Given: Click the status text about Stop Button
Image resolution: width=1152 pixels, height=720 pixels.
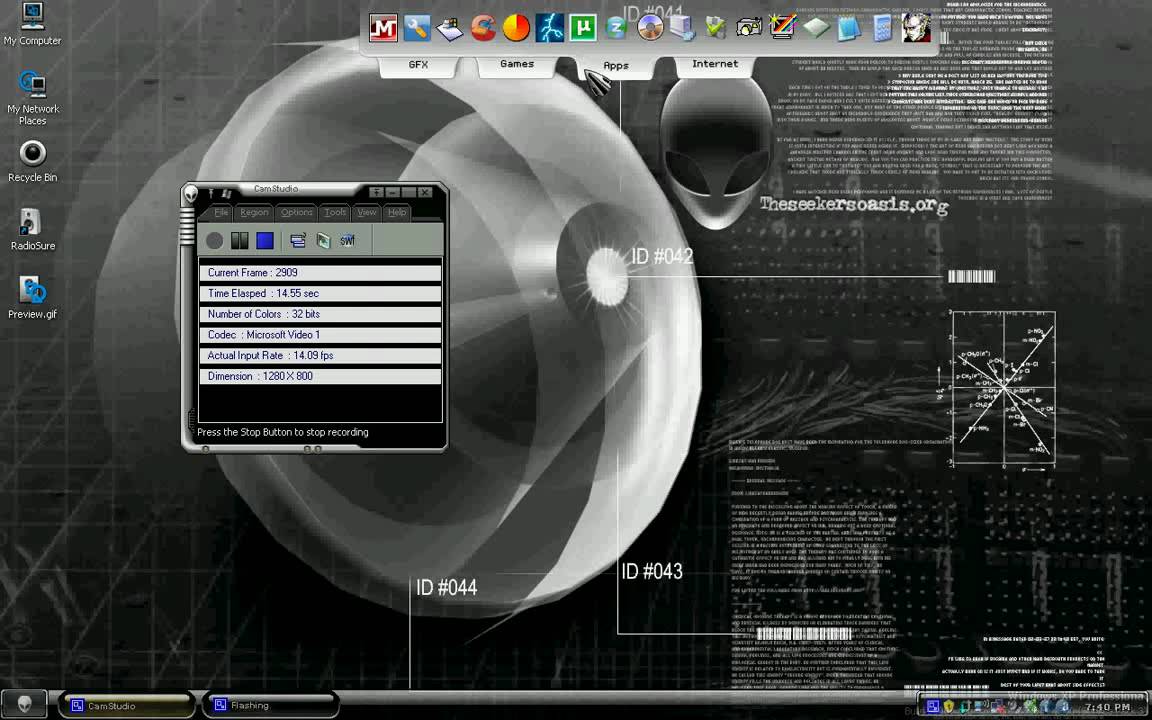Looking at the screenshot, I should click(x=283, y=432).
